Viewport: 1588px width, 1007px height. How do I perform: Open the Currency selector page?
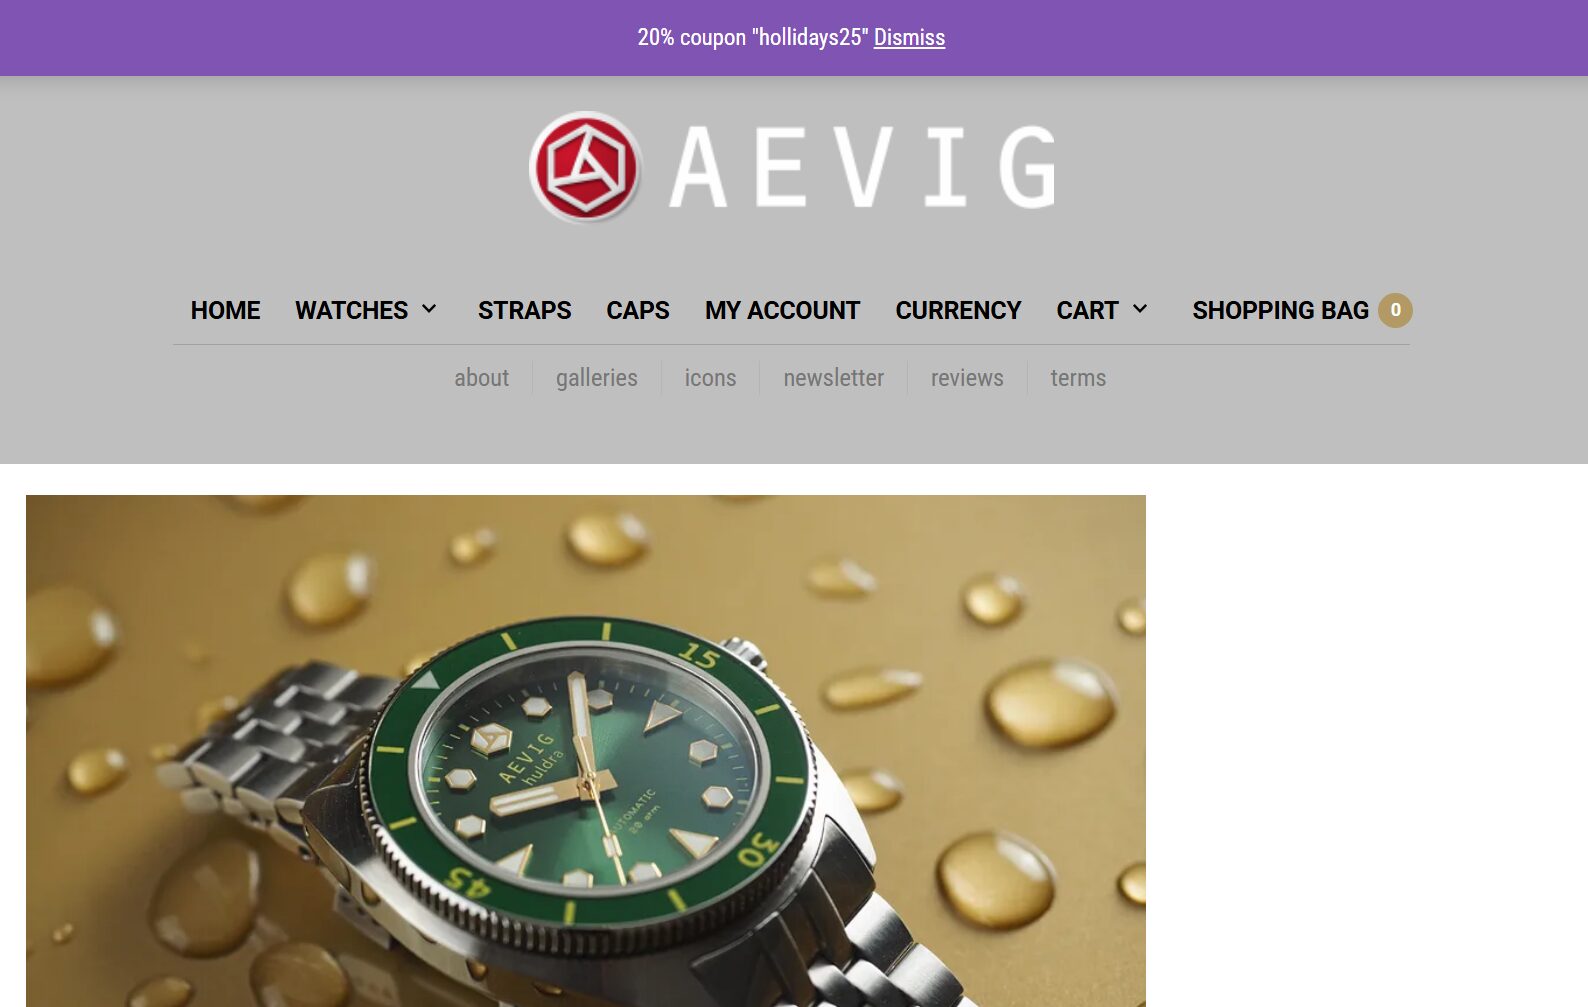point(958,310)
